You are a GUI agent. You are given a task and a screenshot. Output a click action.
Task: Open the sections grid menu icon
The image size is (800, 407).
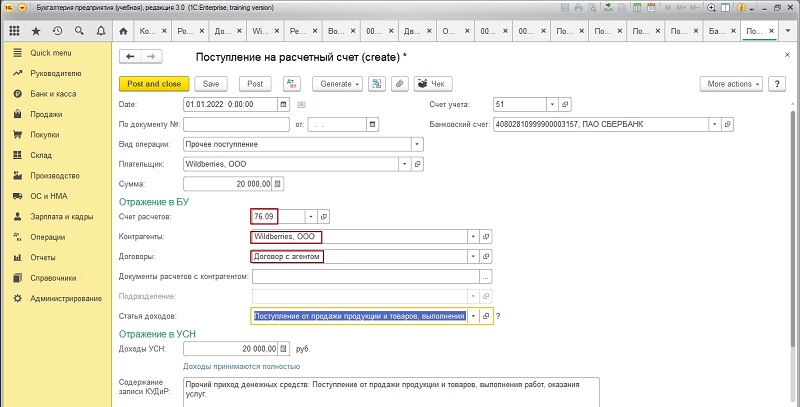(x=14, y=31)
